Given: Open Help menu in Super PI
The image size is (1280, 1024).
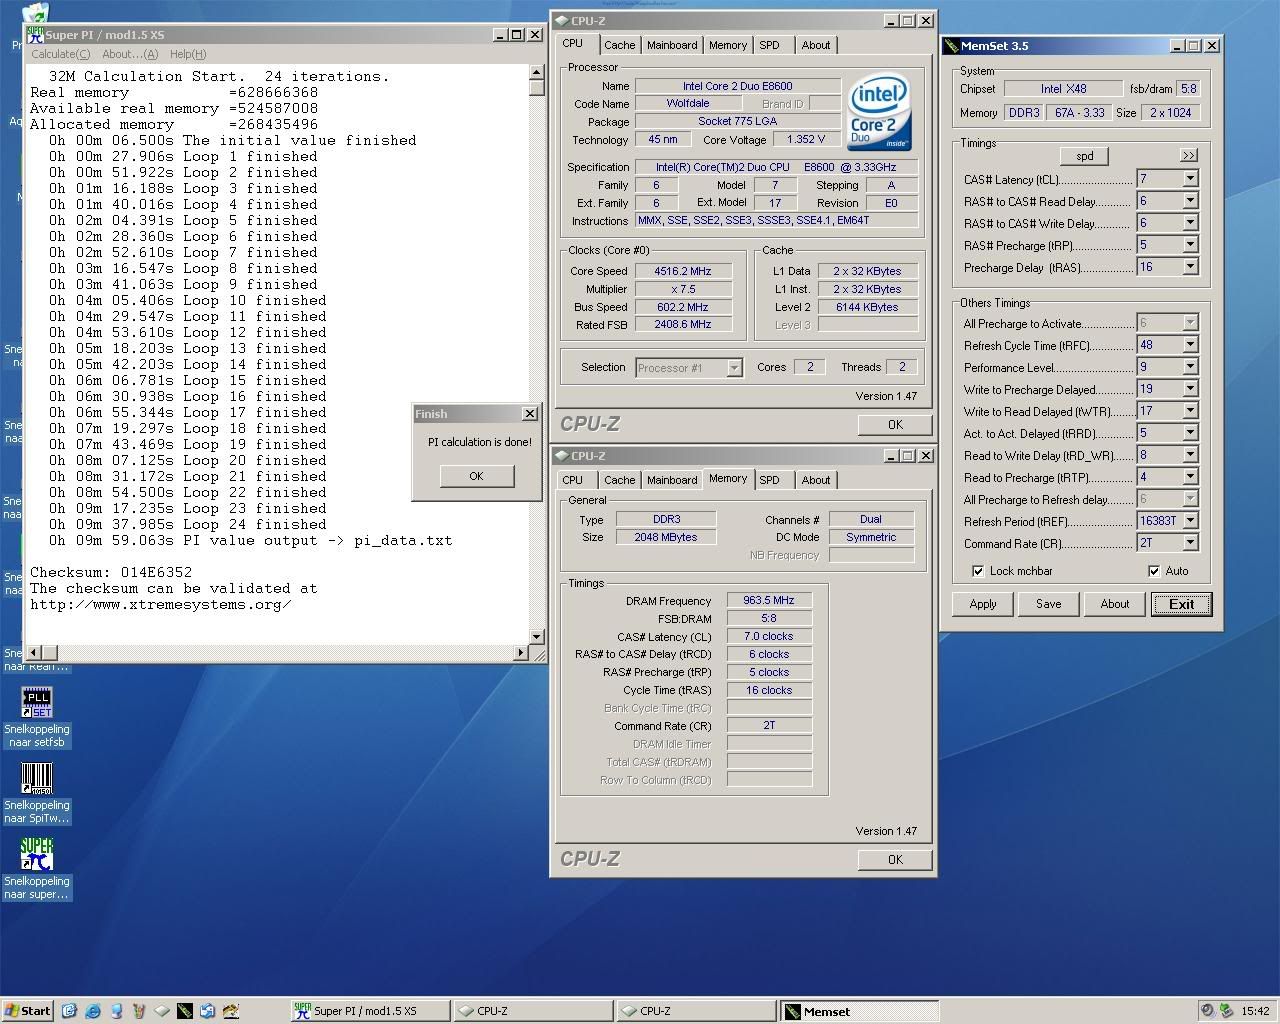Looking at the screenshot, I should point(188,54).
